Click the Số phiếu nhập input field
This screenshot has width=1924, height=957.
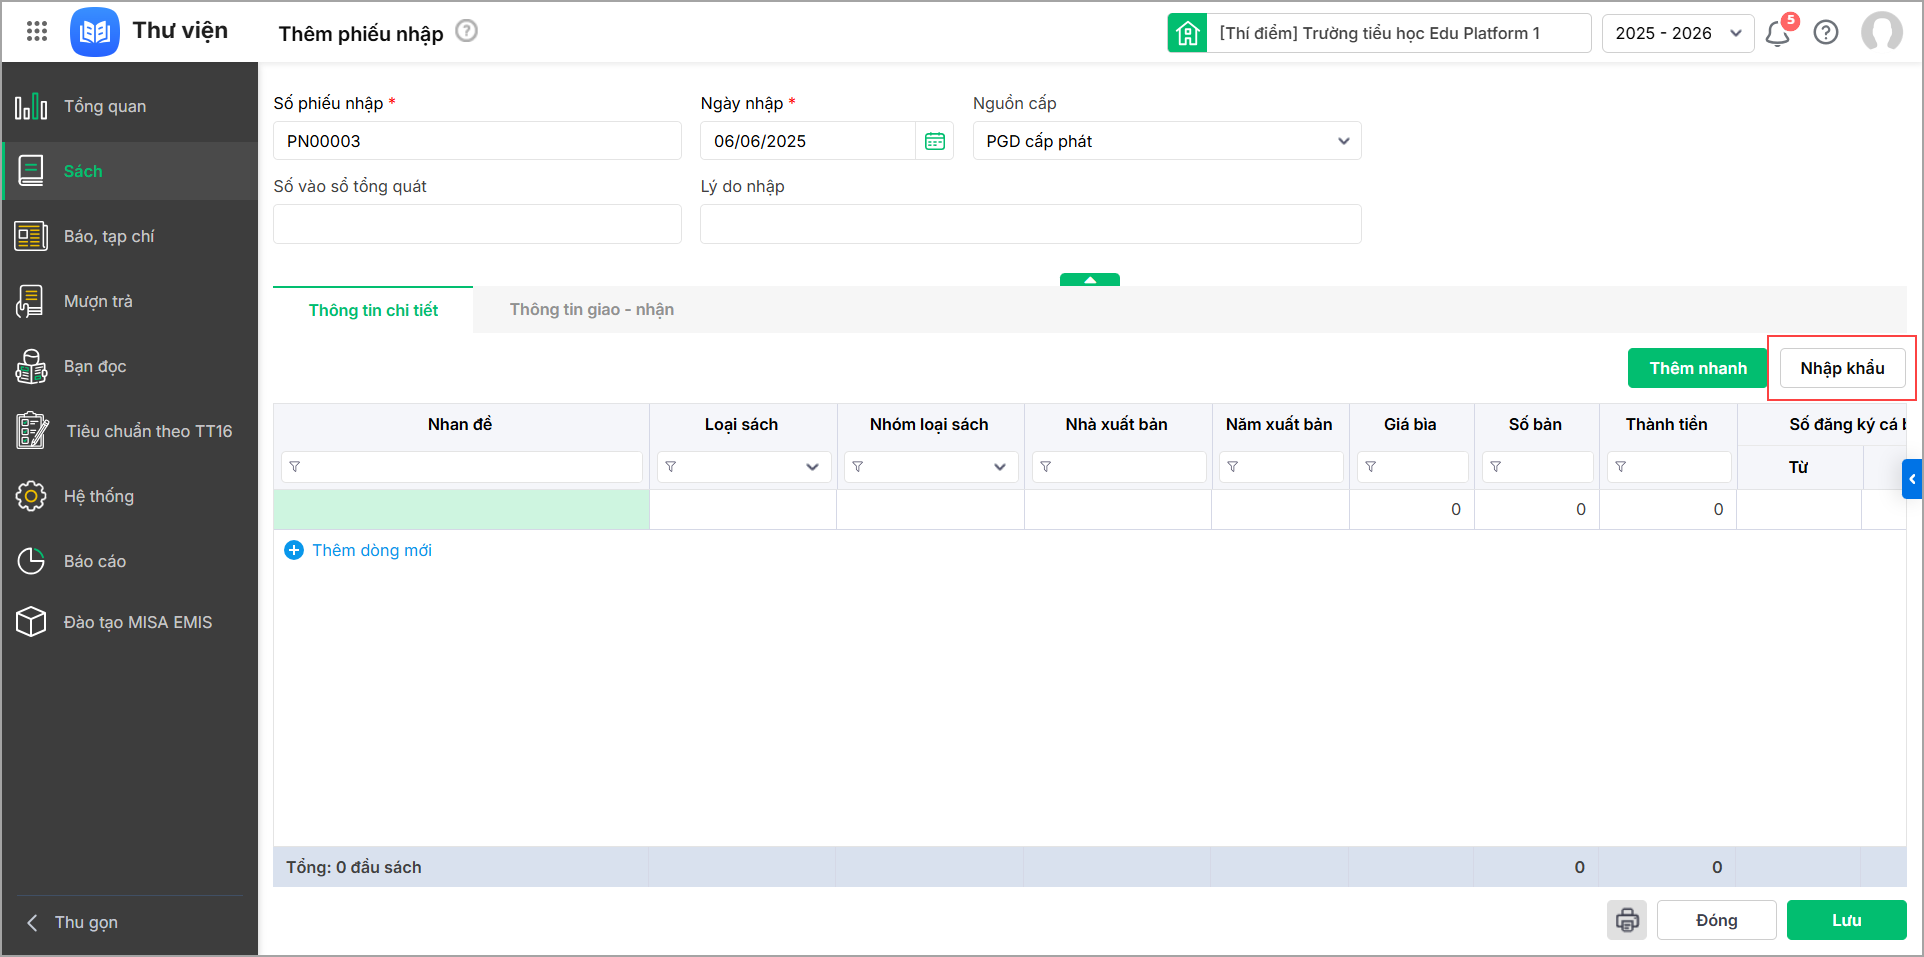tap(477, 141)
